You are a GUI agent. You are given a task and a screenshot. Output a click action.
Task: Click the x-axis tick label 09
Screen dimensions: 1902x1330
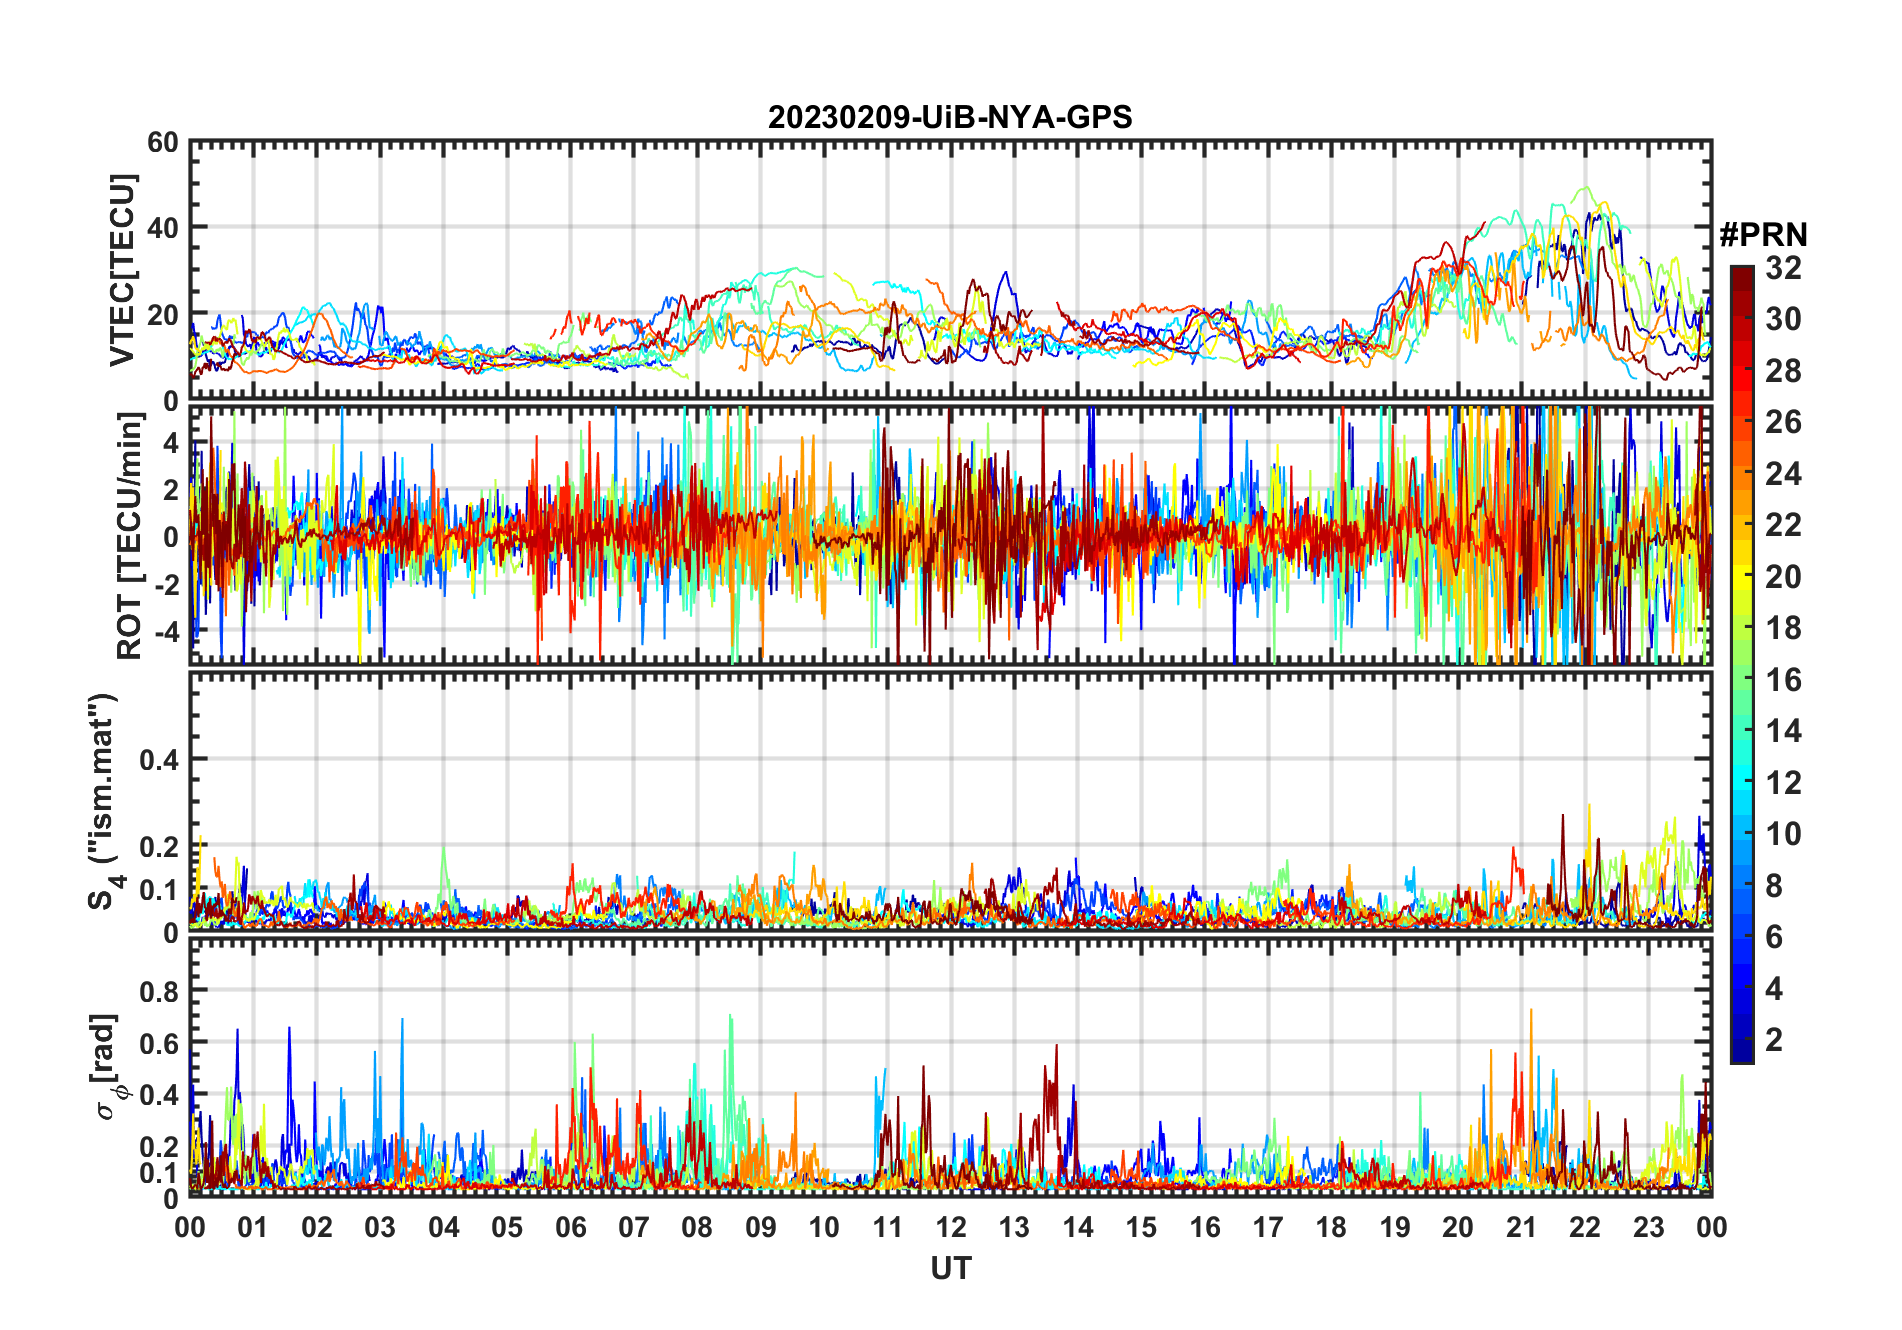click(761, 1228)
